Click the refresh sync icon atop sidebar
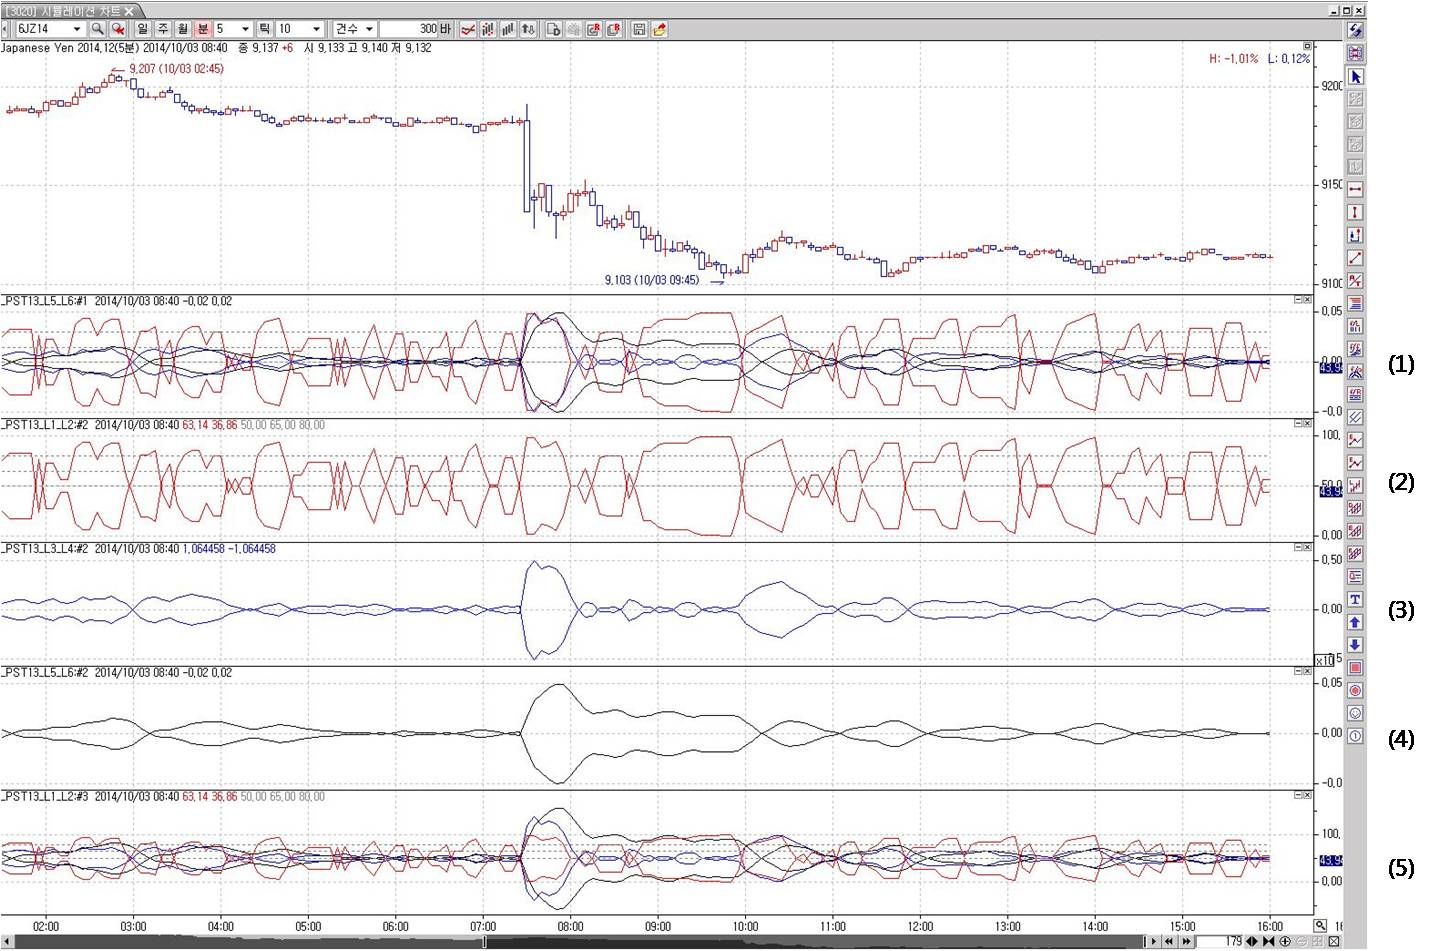The image size is (1455, 951). pyautogui.click(x=1355, y=31)
